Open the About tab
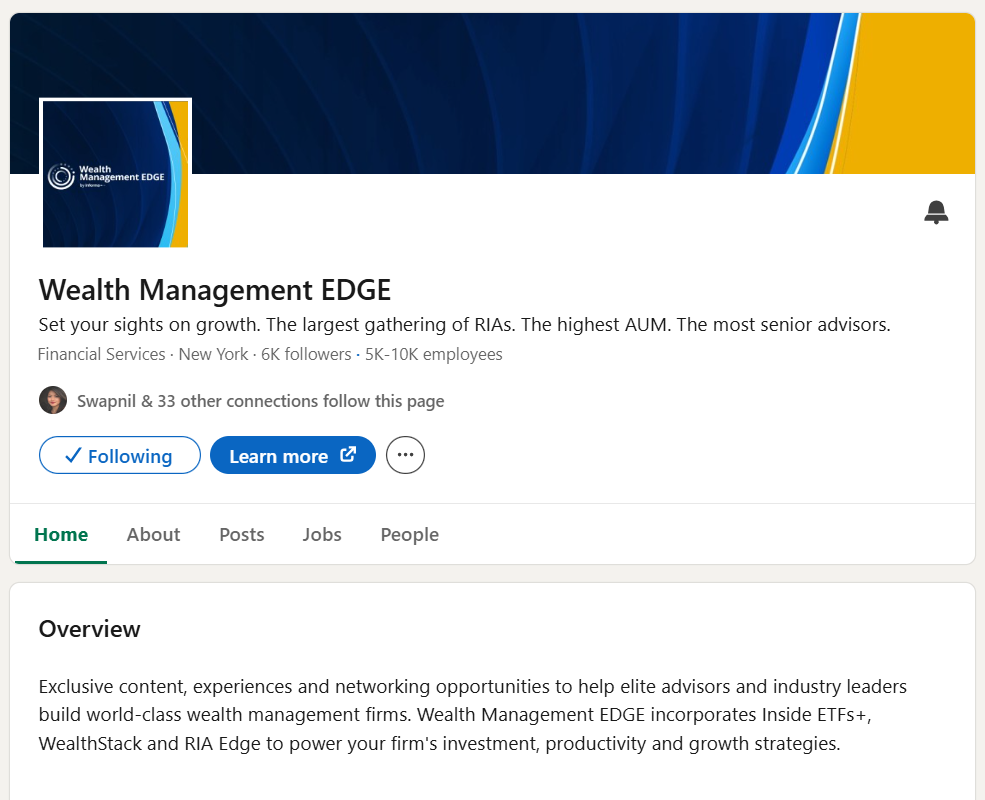Screen dimensions: 985x800 coord(153,535)
